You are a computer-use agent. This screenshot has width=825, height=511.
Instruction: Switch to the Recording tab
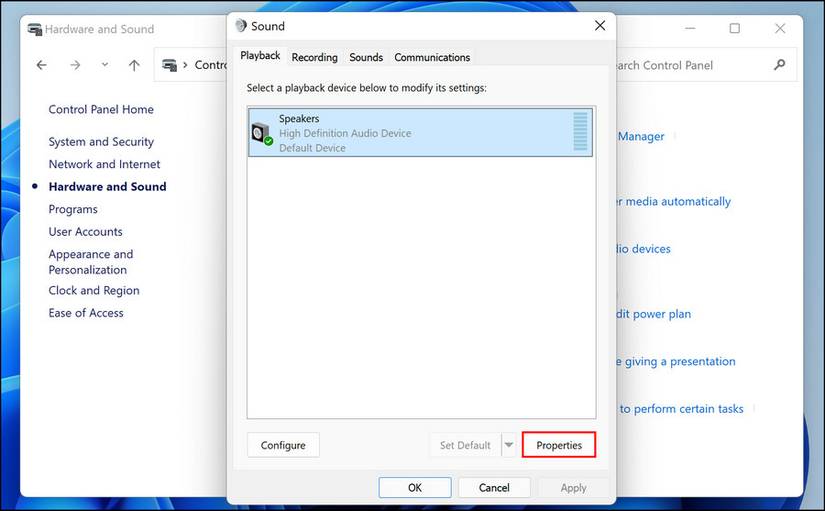[315, 57]
